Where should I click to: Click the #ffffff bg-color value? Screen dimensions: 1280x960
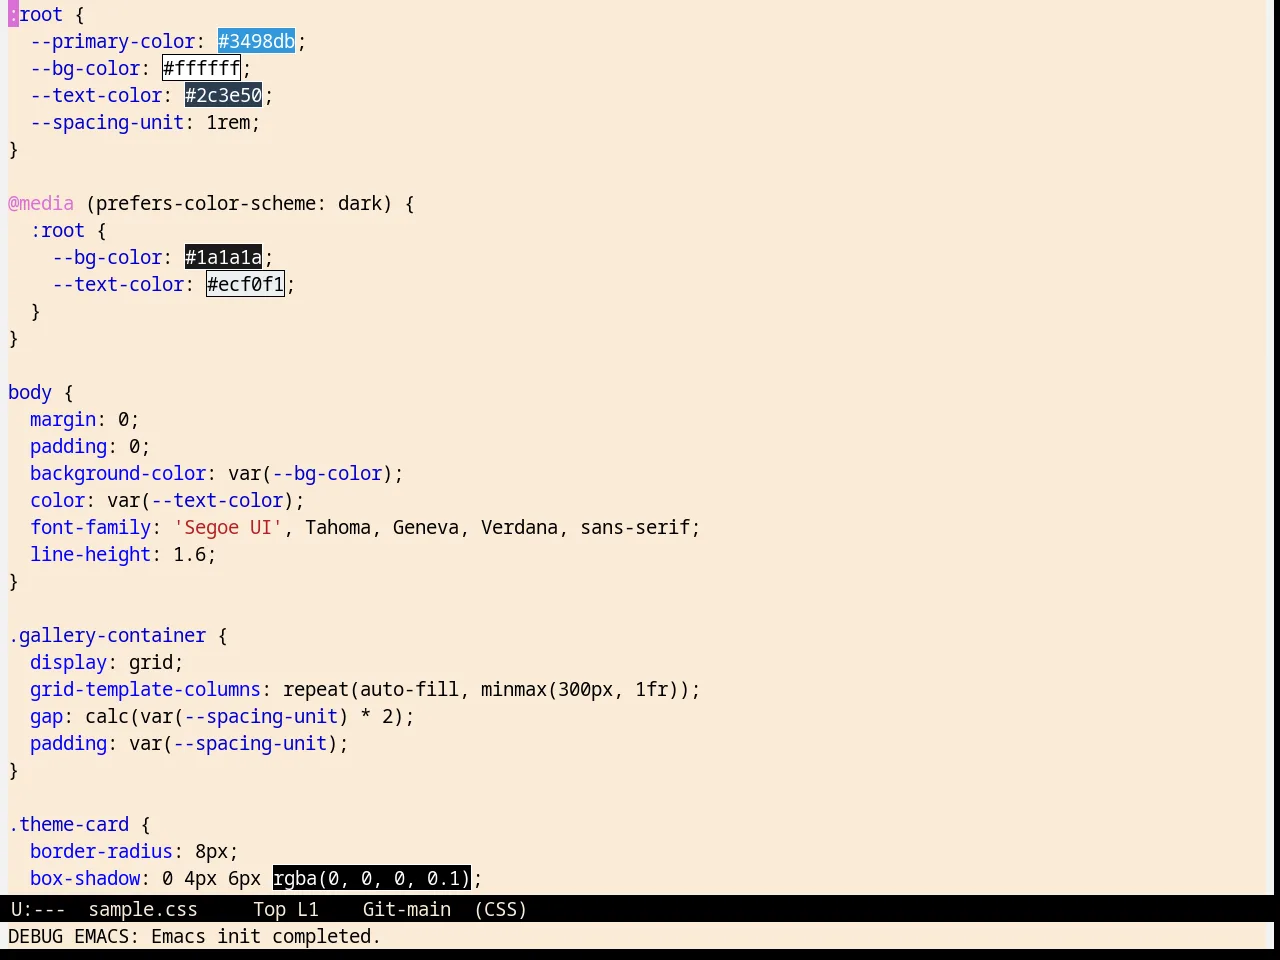[201, 68]
